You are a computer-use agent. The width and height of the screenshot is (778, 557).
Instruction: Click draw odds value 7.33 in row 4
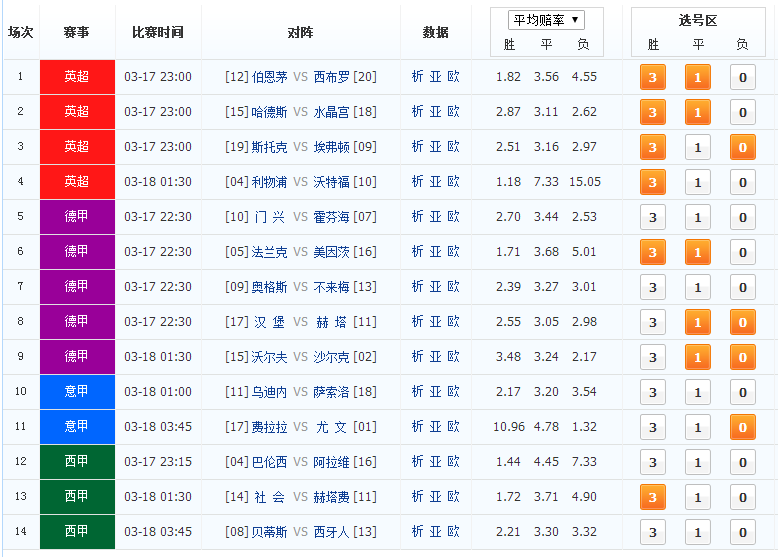click(x=546, y=182)
